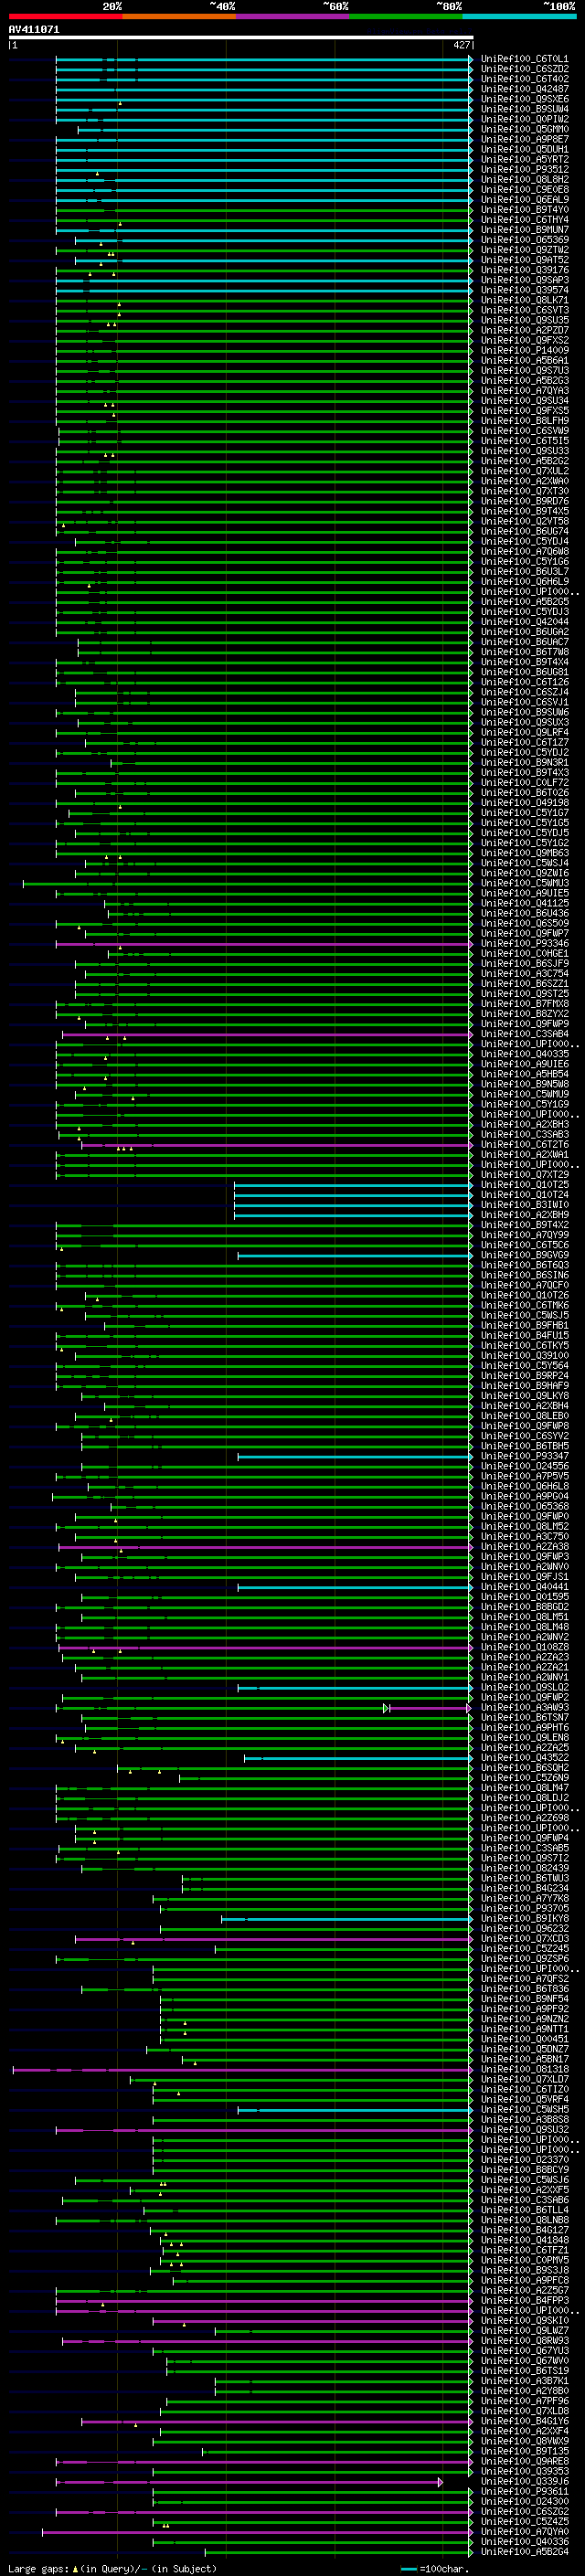Open hit UniRef100_C5WSJ5
This screenshot has width=585, height=2576.
(524, 1315)
